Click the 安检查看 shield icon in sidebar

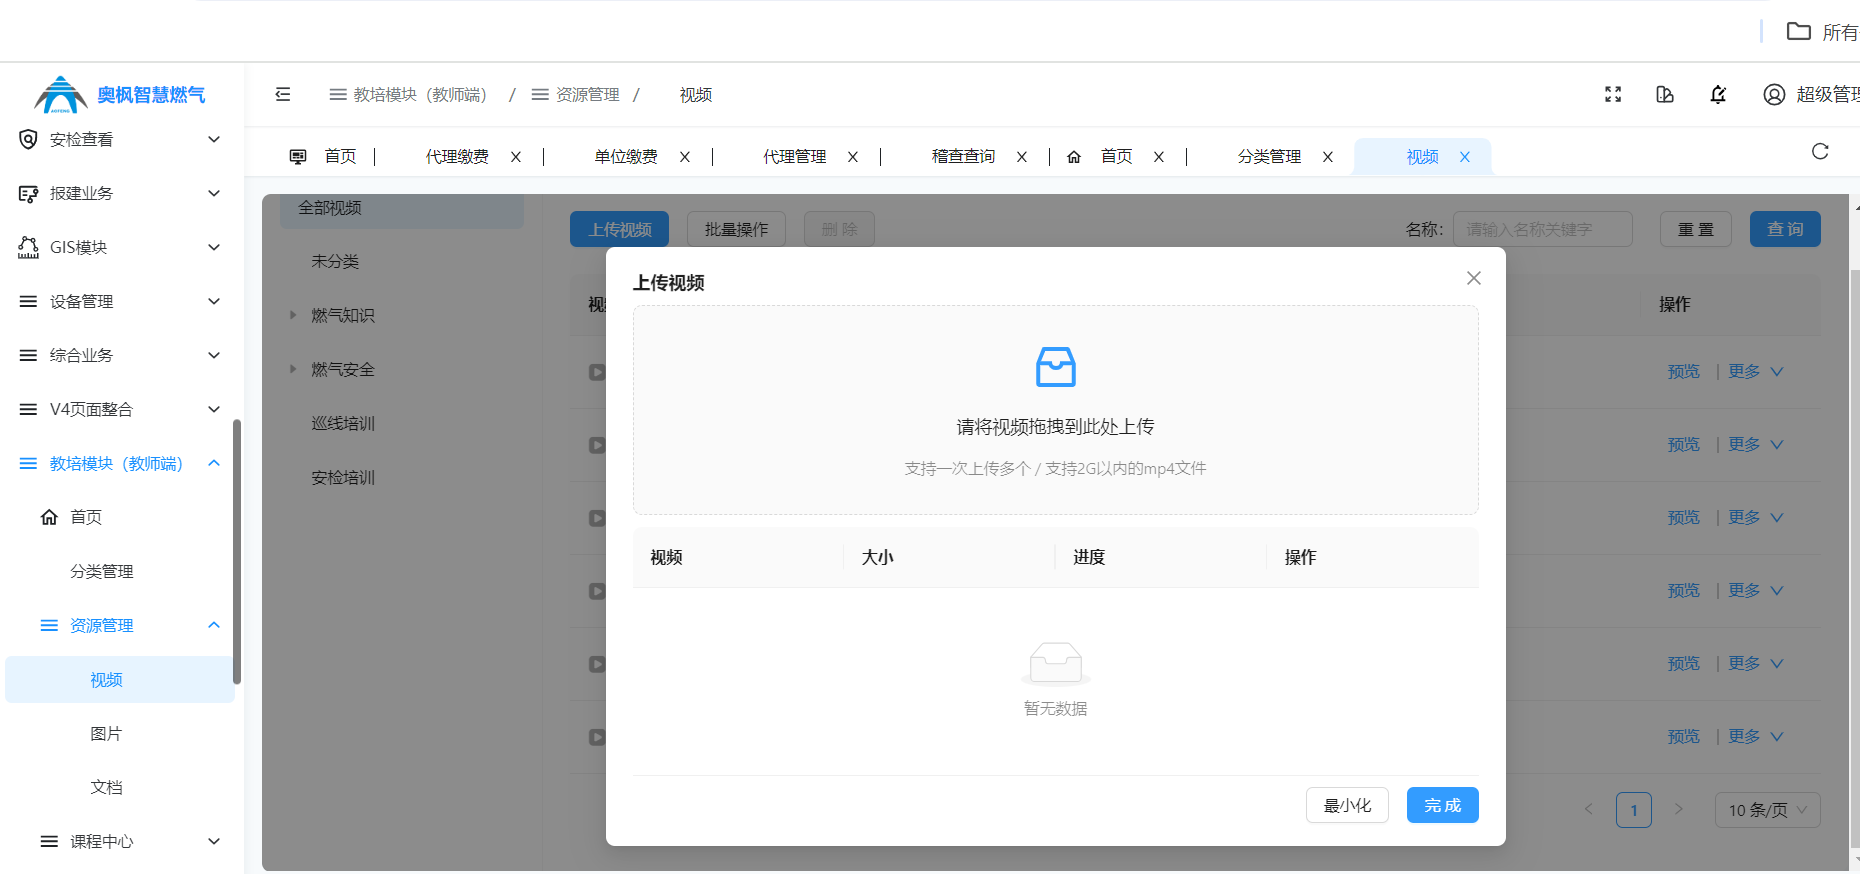(28, 139)
